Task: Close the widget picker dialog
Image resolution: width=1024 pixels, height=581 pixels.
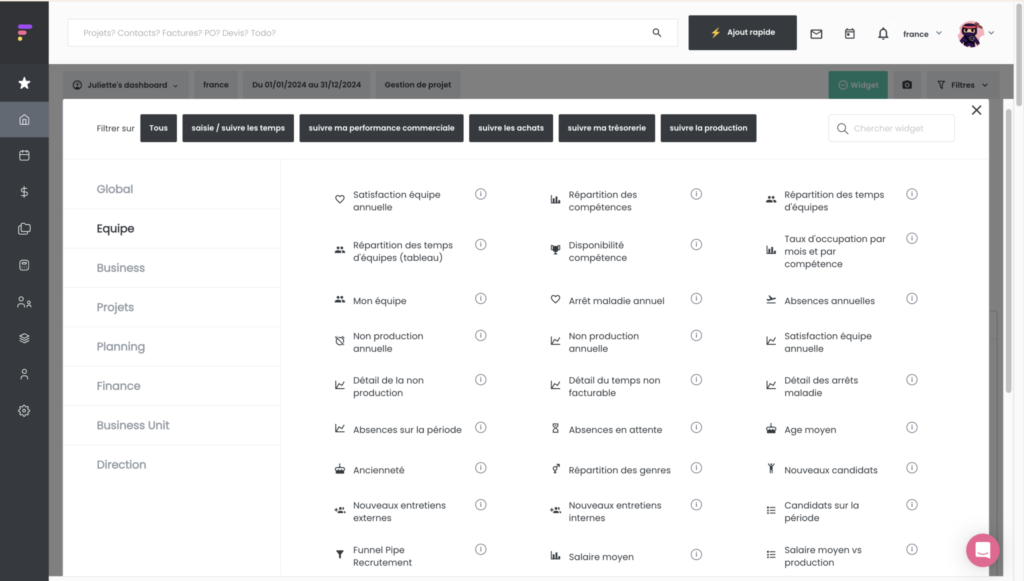Action: tap(976, 110)
